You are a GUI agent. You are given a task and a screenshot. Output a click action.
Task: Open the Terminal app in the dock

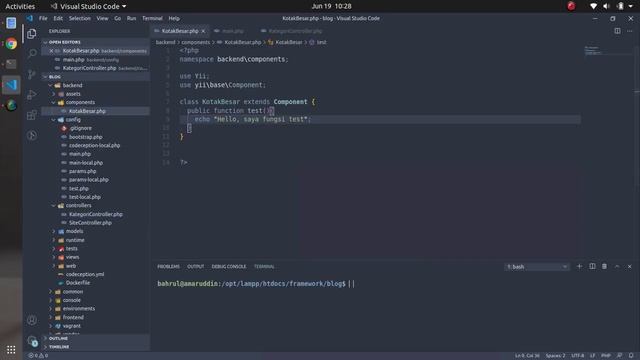click(11, 64)
